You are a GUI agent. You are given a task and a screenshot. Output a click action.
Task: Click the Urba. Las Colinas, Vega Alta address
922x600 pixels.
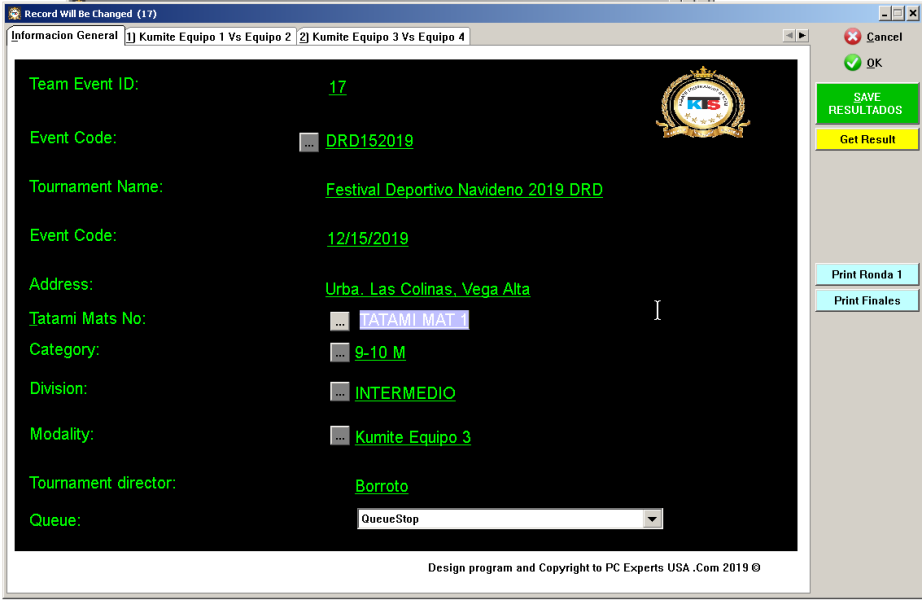coord(427,289)
